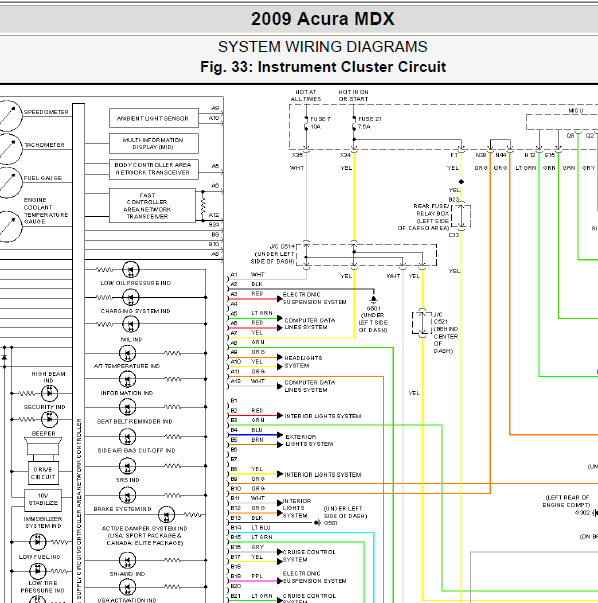The height and width of the screenshot is (603, 598).
Task: Select the Fast Controller Area Network Transceiver box
Action: tap(152, 205)
